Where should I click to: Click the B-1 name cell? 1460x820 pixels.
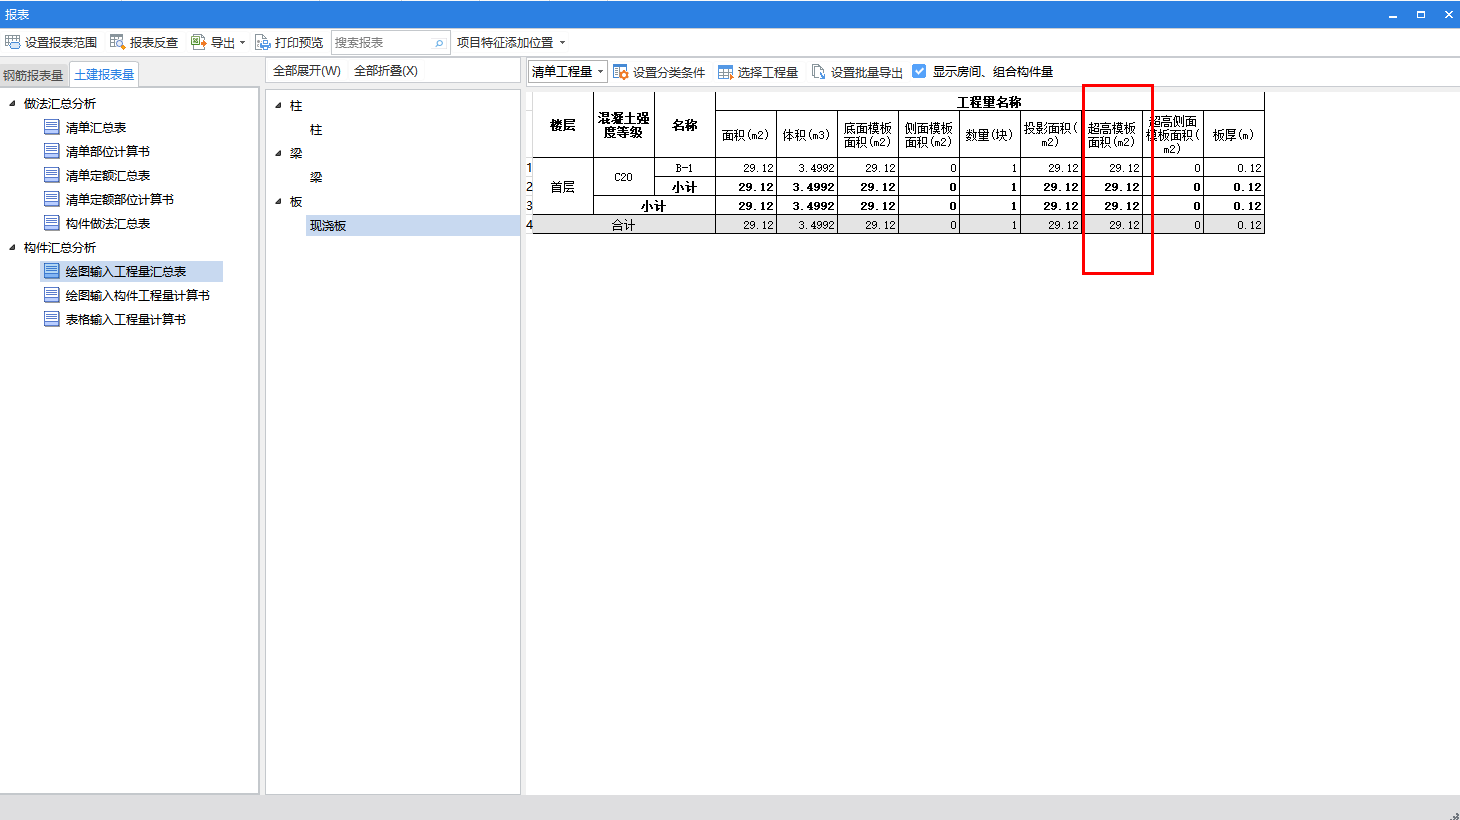684,168
